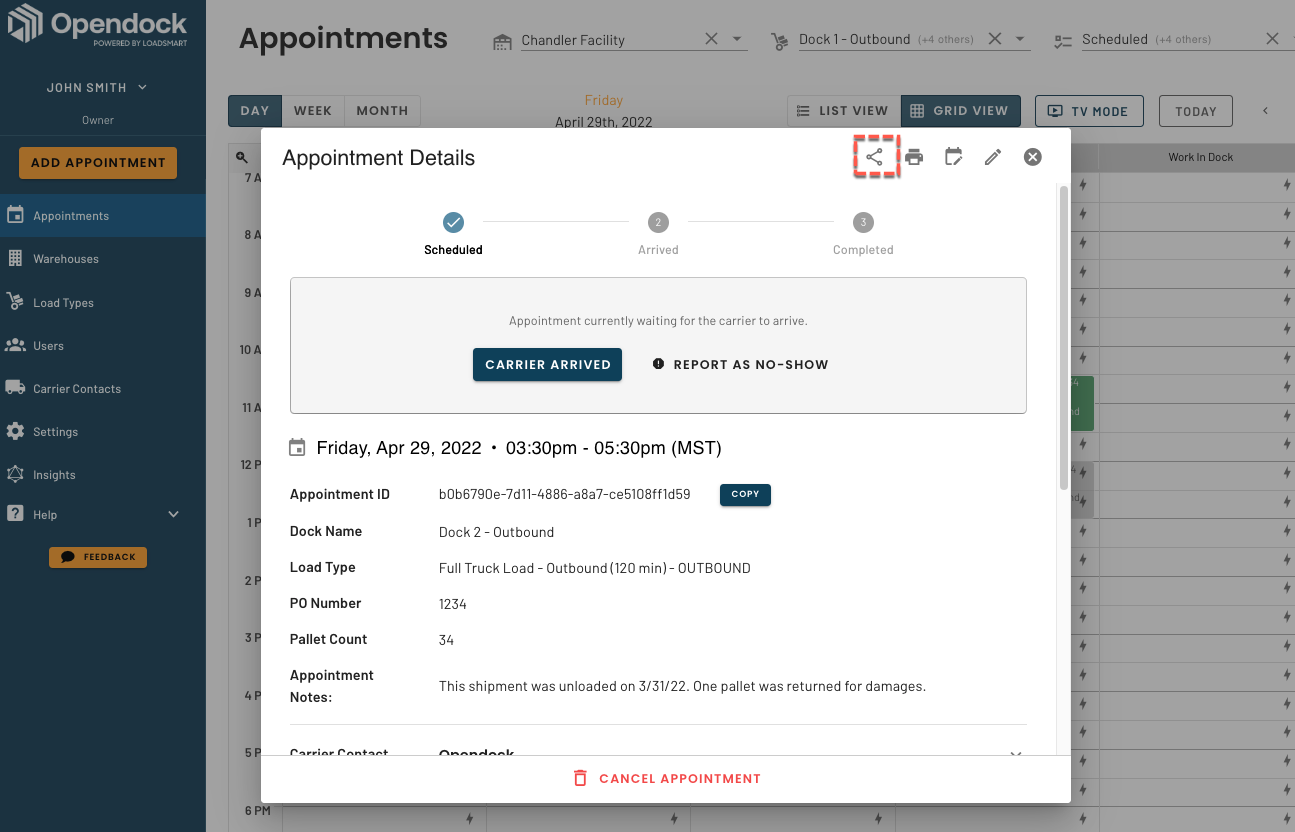
Task: Click the share appointment icon
Action: (x=875, y=157)
